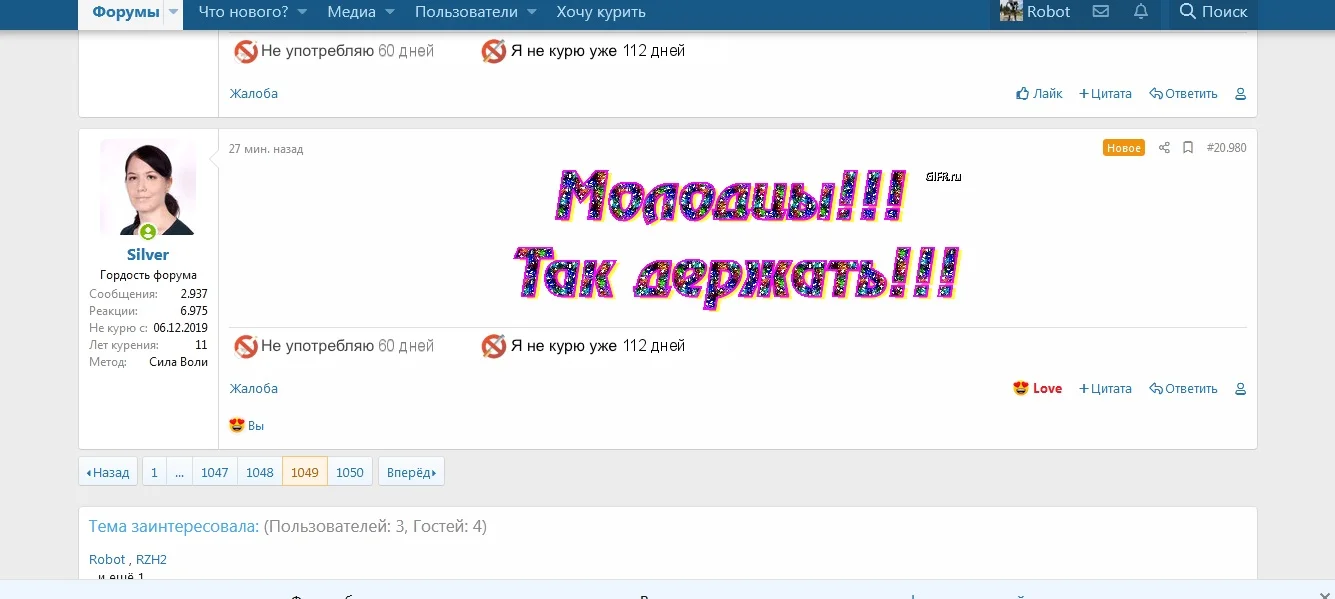Image resolution: width=1335 pixels, height=599 pixels.
Task: Toggle the Love reaction on Silver's post
Action: tap(1037, 388)
